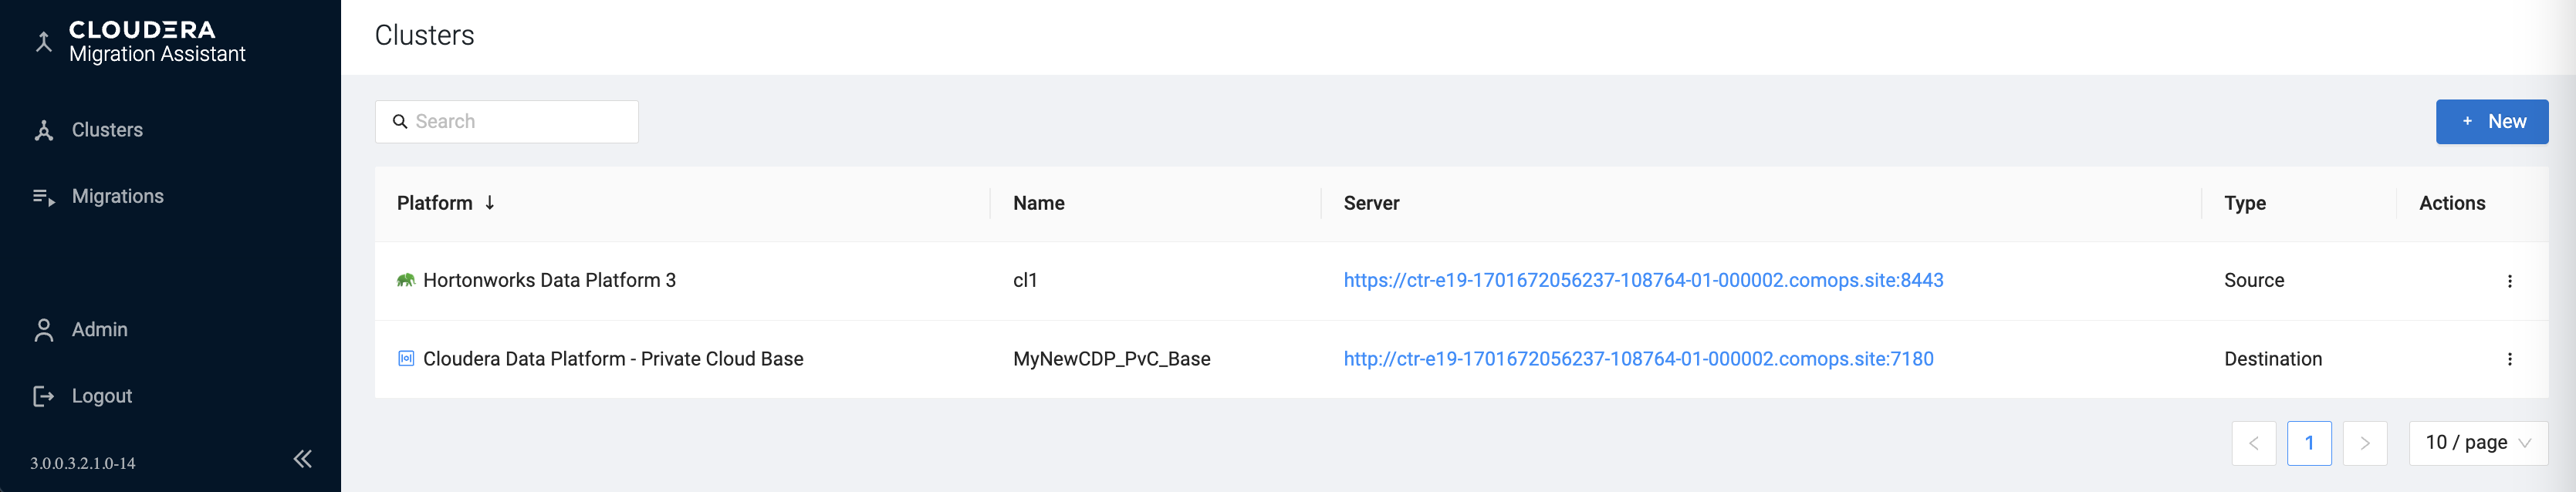Click the Logout icon in sidebar
This screenshot has width=2576, height=492.
tap(44, 397)
